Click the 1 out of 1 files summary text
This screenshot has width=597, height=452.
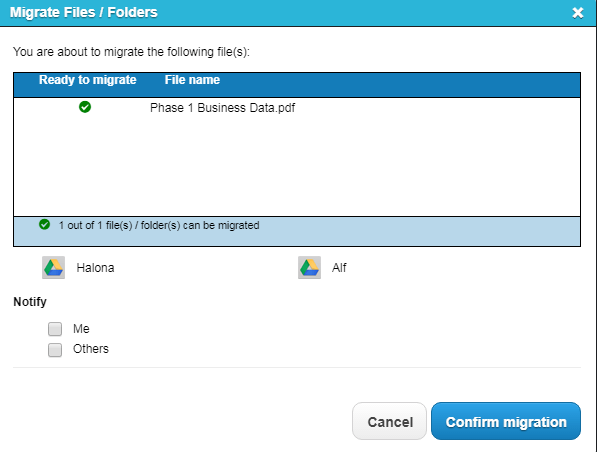click(x=159, y=225)
